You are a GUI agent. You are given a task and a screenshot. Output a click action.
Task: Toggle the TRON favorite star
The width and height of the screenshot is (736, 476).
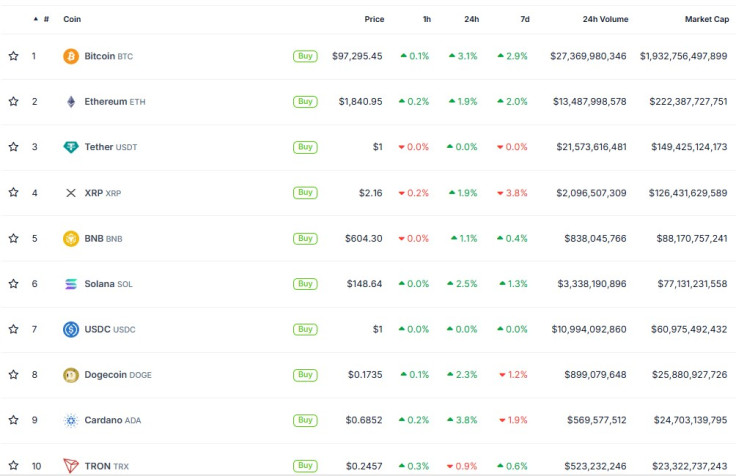coord(14,466)
